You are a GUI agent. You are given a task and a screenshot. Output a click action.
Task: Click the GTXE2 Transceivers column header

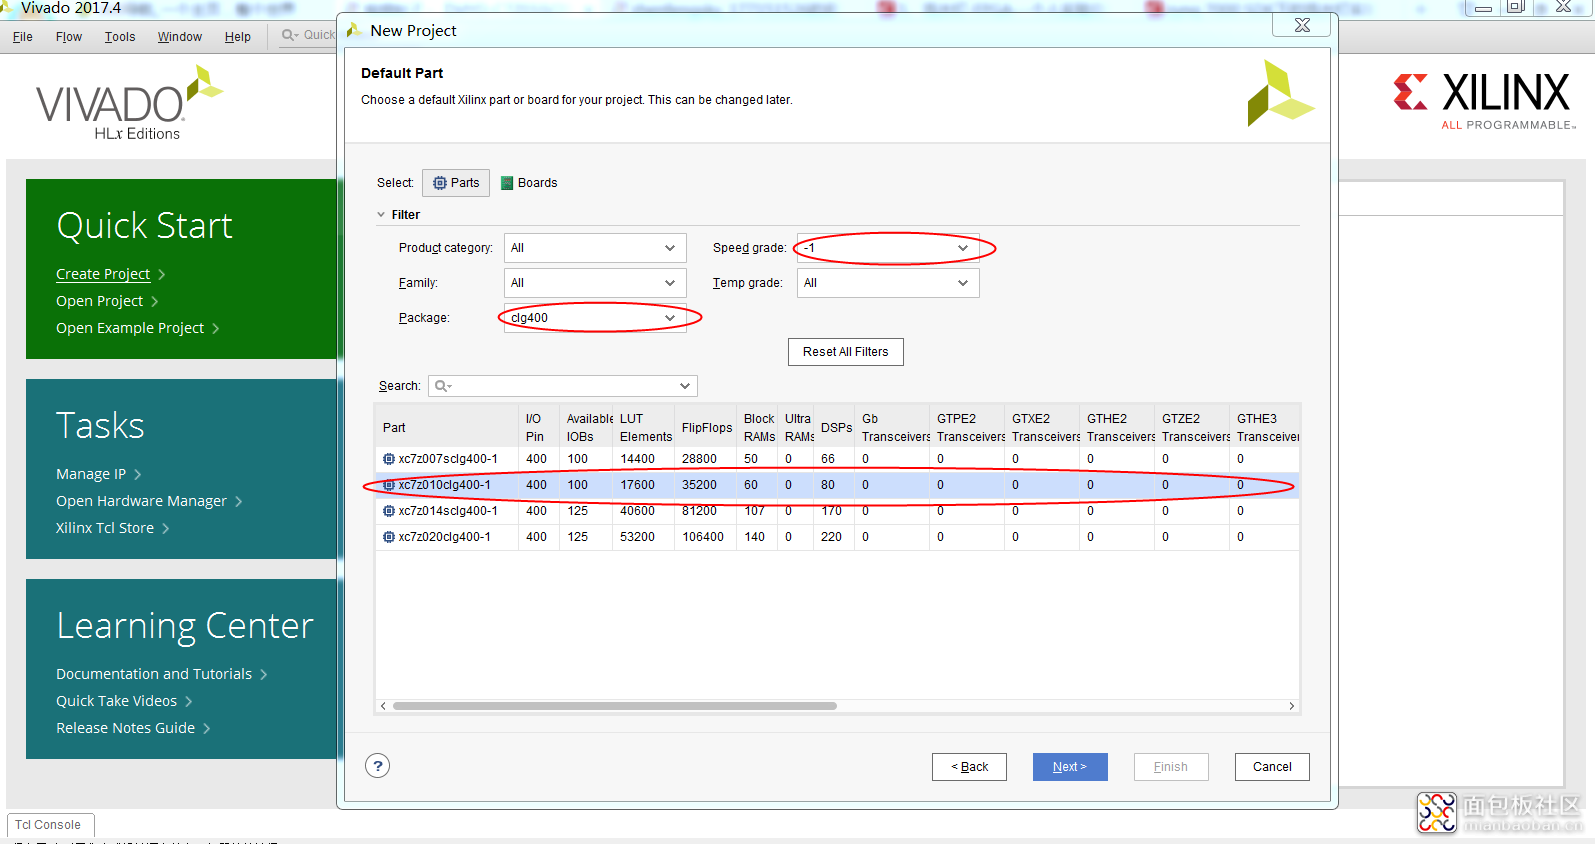pos(1042,428)
